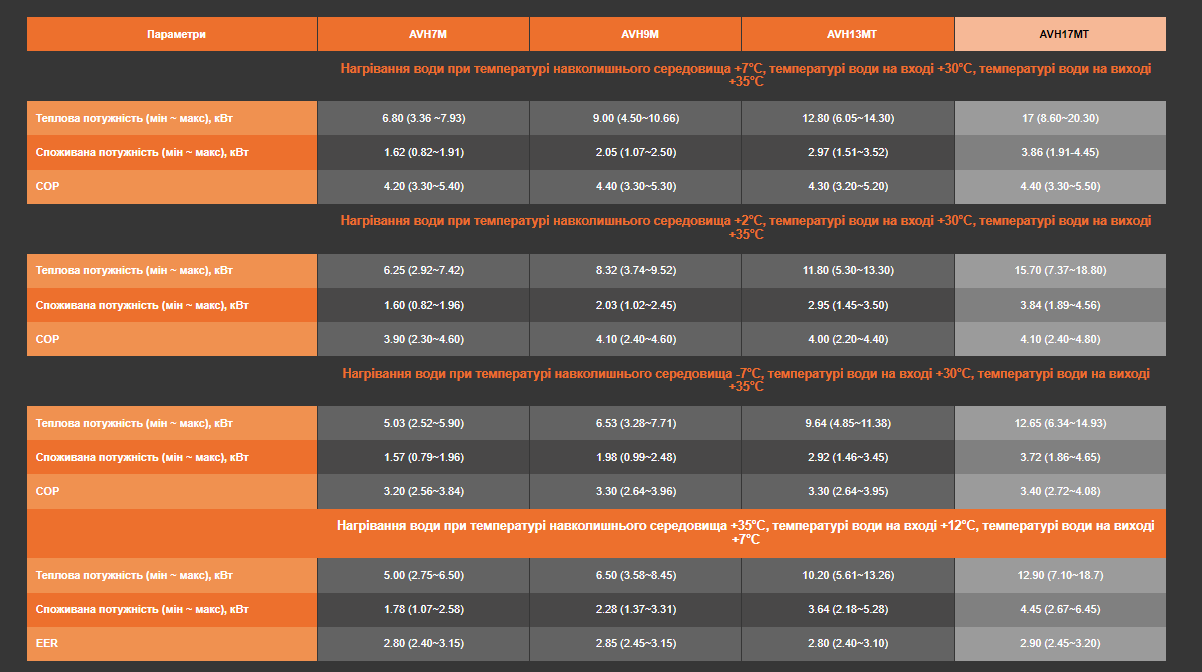Click the EER row label
Screen dimensions: 1202x672
pyautogui.click(x=172, y=643)
